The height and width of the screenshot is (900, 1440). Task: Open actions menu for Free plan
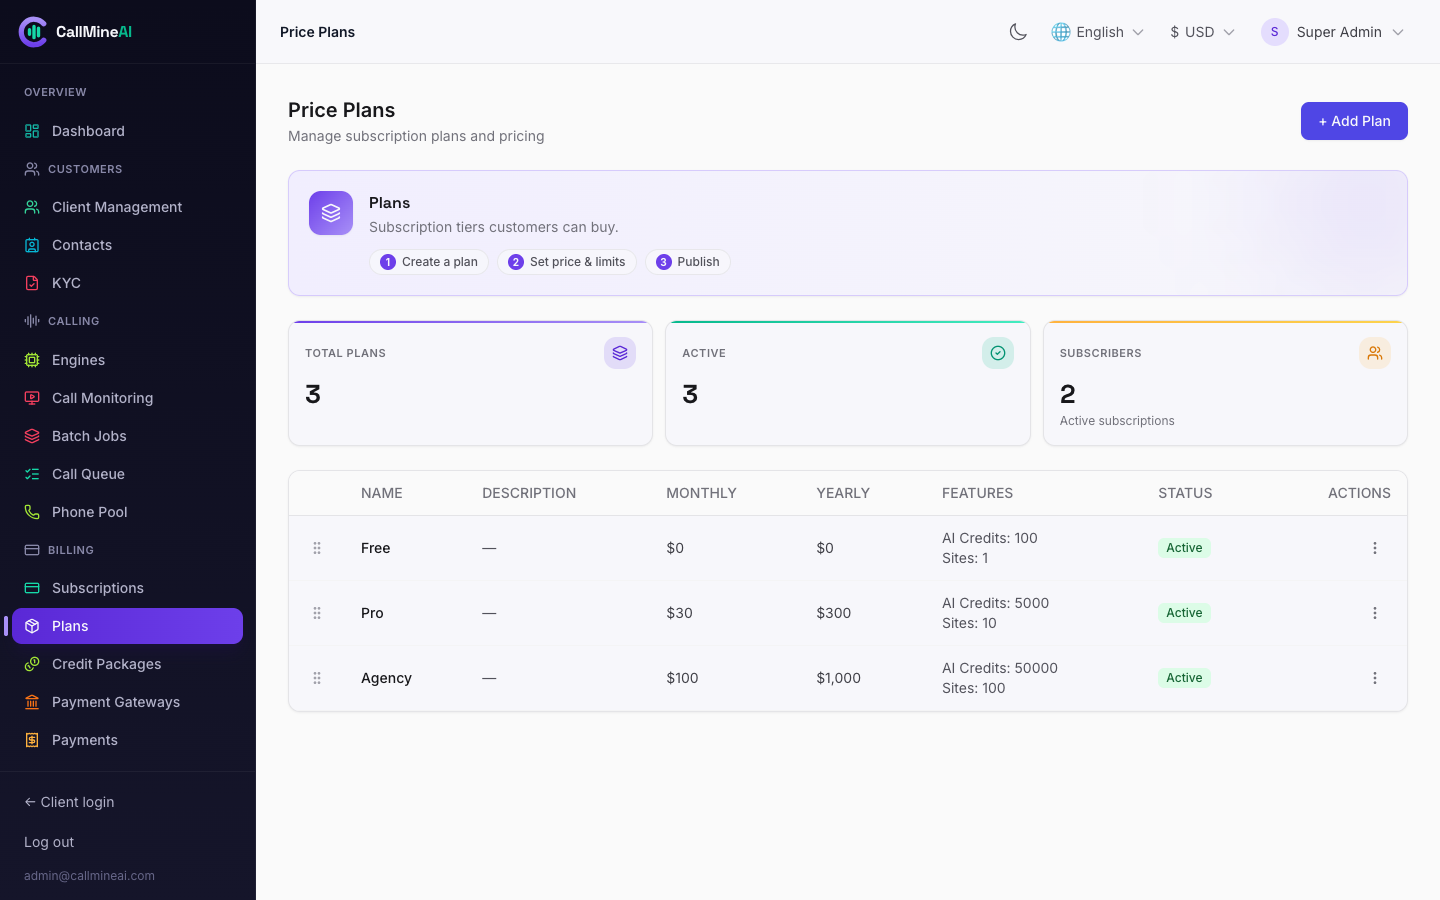tap(1375, 548)
